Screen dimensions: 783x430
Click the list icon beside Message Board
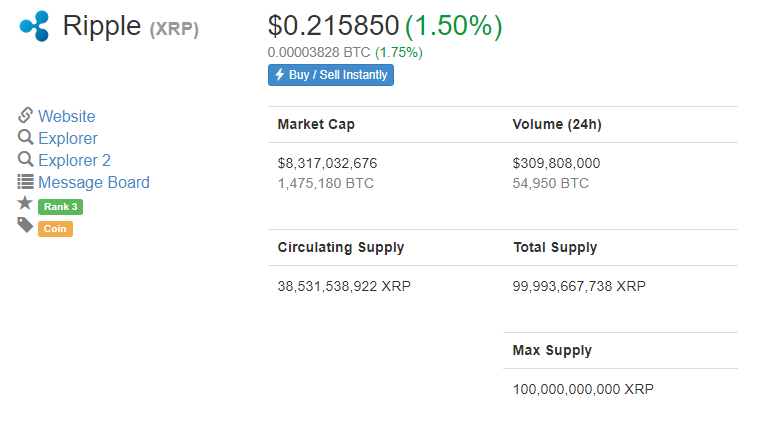26,182
